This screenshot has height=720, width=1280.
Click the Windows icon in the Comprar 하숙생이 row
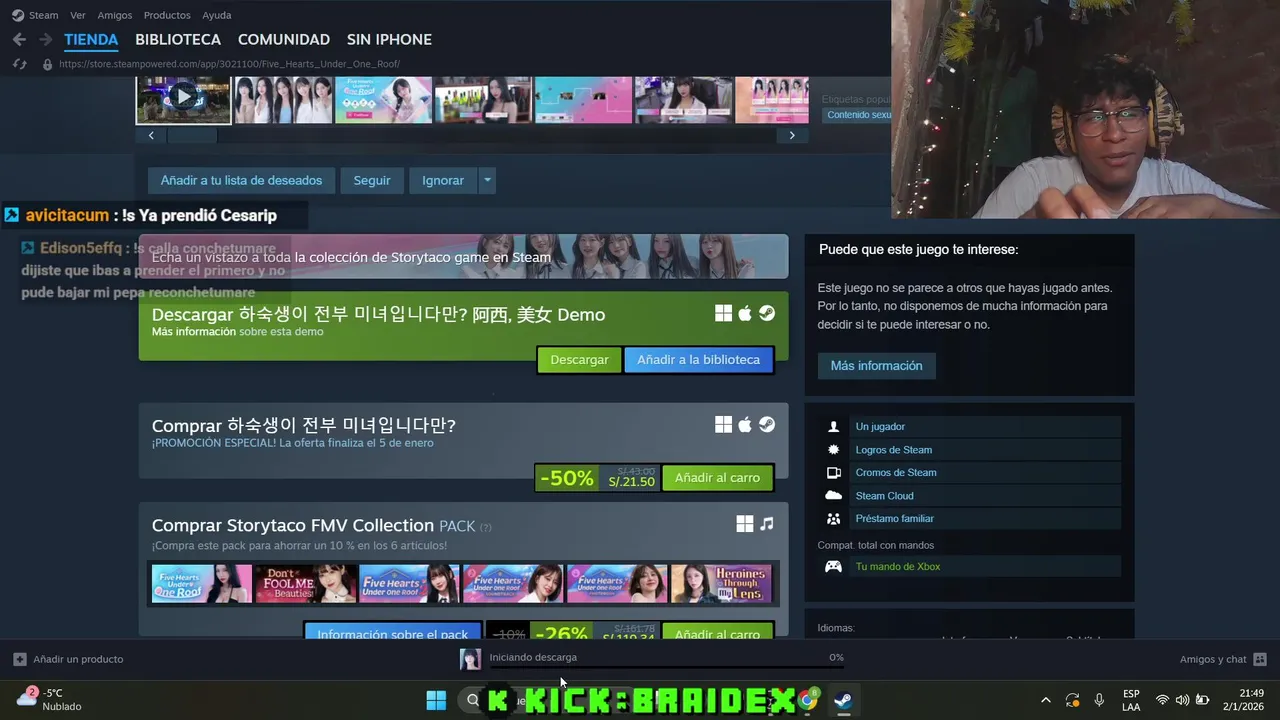pyautogui.click(x=723, y=425)
